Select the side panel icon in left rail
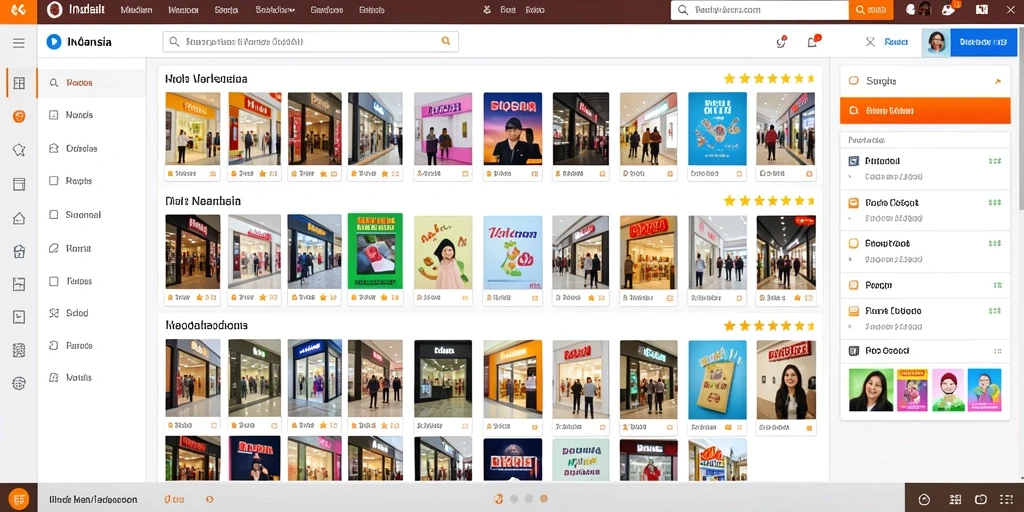The image size is (1024, 512). (19, 317)
